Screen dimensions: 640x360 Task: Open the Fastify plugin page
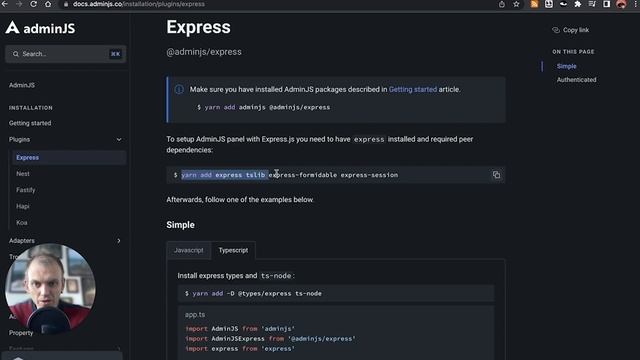[26, 190]
